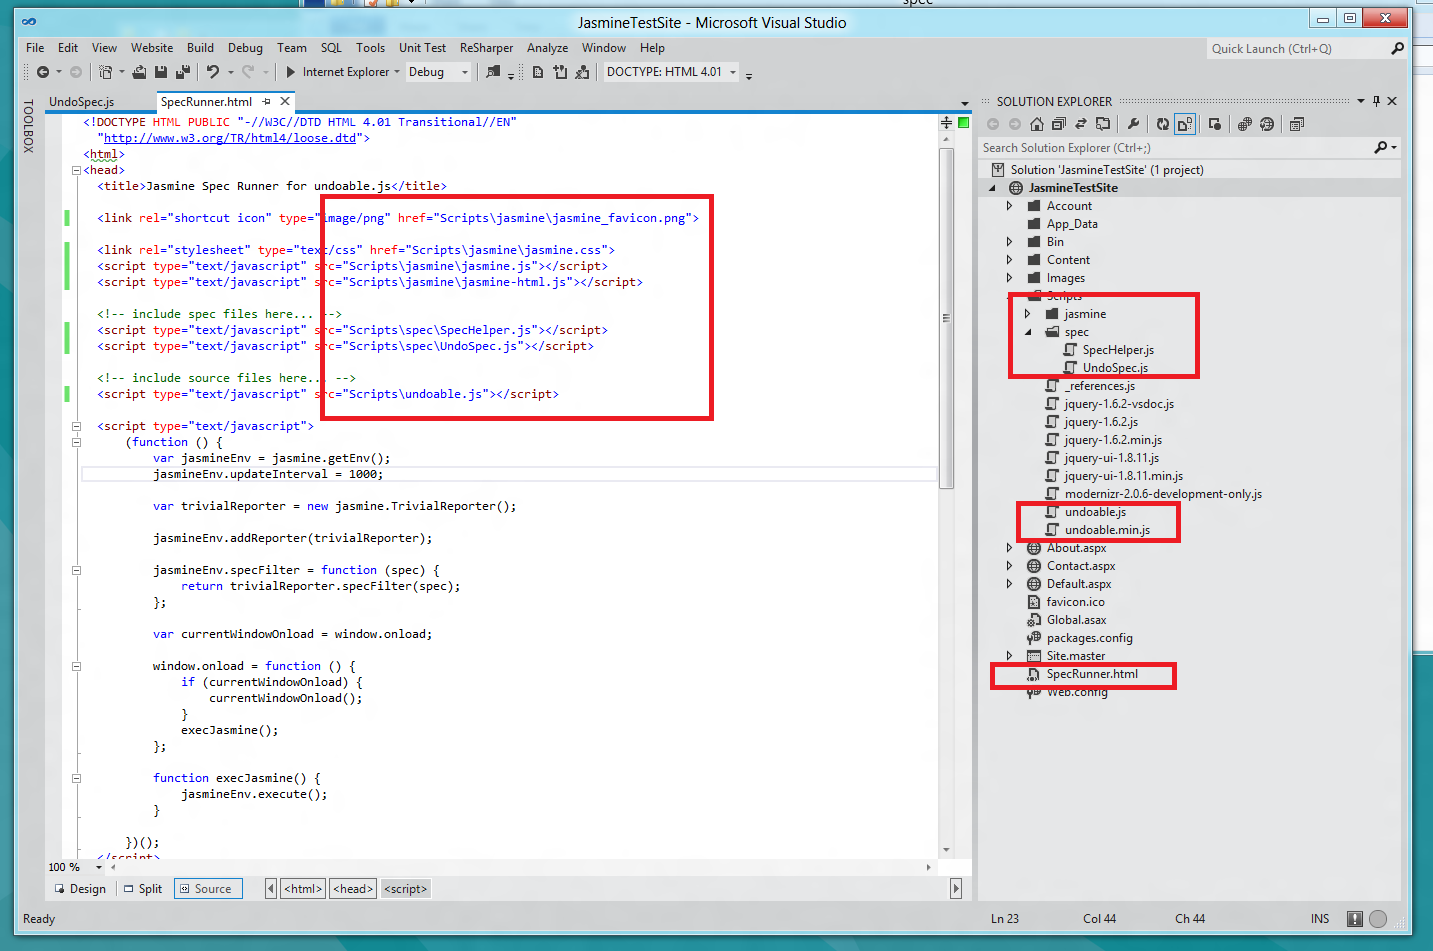Open the Unit Test menu
Viewport: 1433px width, 951px height.
(x=422, y=48)
